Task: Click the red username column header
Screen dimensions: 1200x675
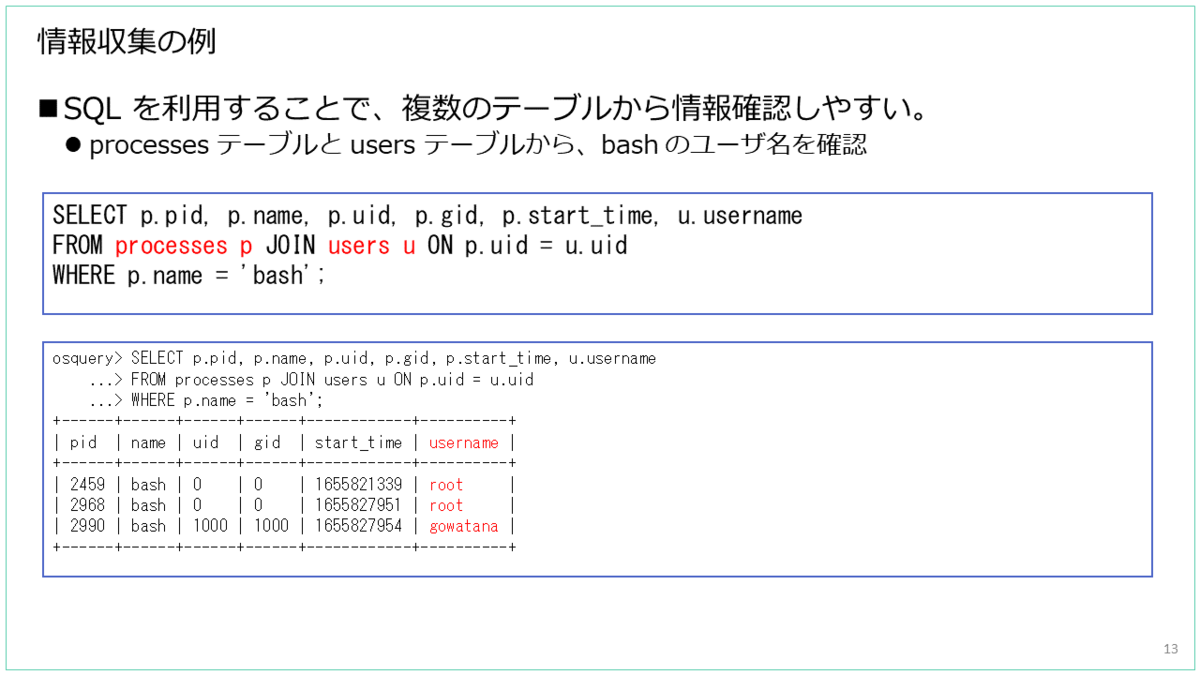Action: pyautogui.click(x=463, y=442)
